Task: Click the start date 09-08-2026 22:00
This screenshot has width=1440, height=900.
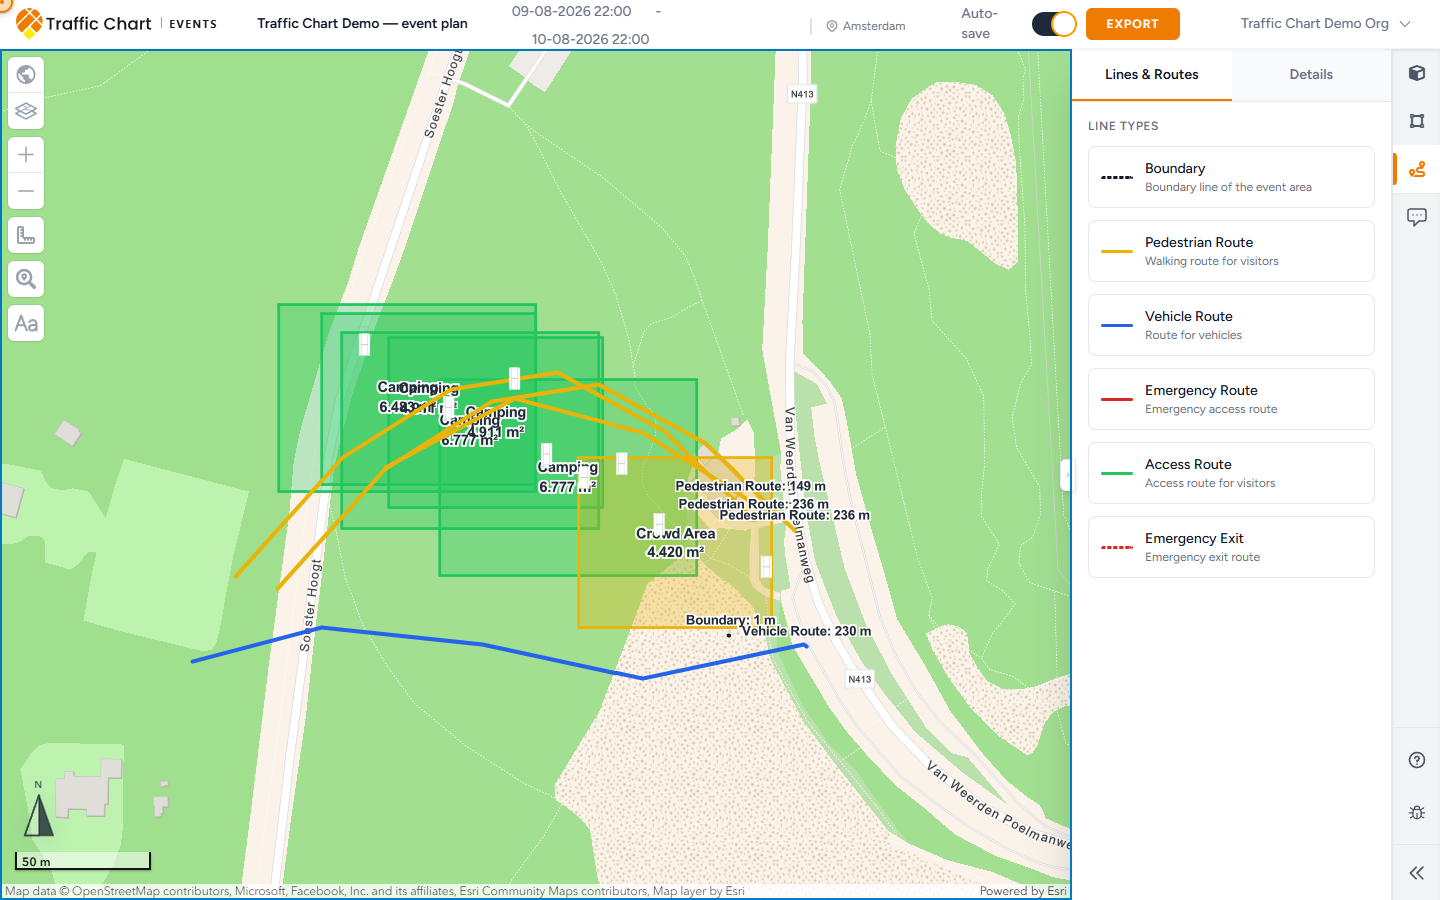Action: pyautogui.click(x=571, y=11)
